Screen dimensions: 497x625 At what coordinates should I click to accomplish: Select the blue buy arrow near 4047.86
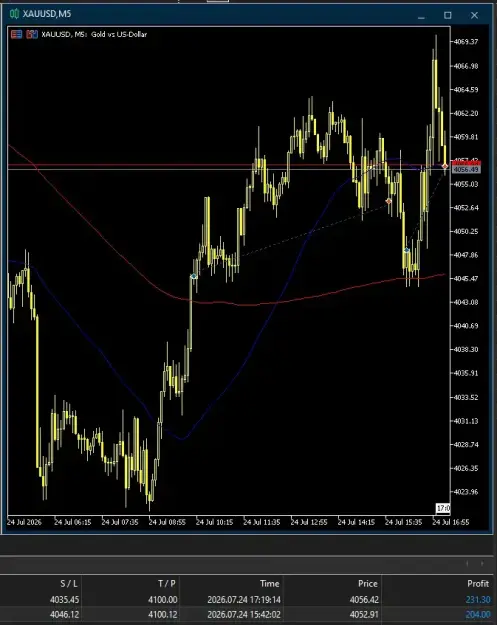pos(407,250)
